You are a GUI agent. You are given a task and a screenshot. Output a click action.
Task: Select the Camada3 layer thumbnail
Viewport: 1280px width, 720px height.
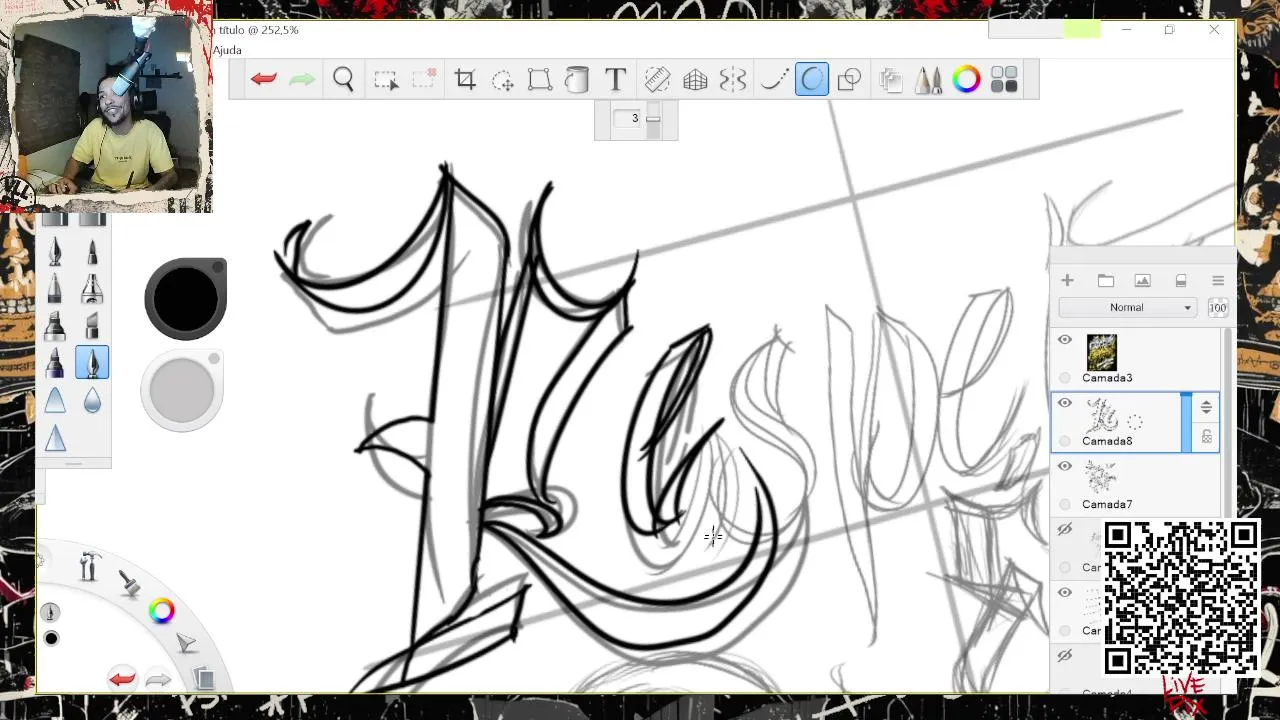(x=1101, y=353)
